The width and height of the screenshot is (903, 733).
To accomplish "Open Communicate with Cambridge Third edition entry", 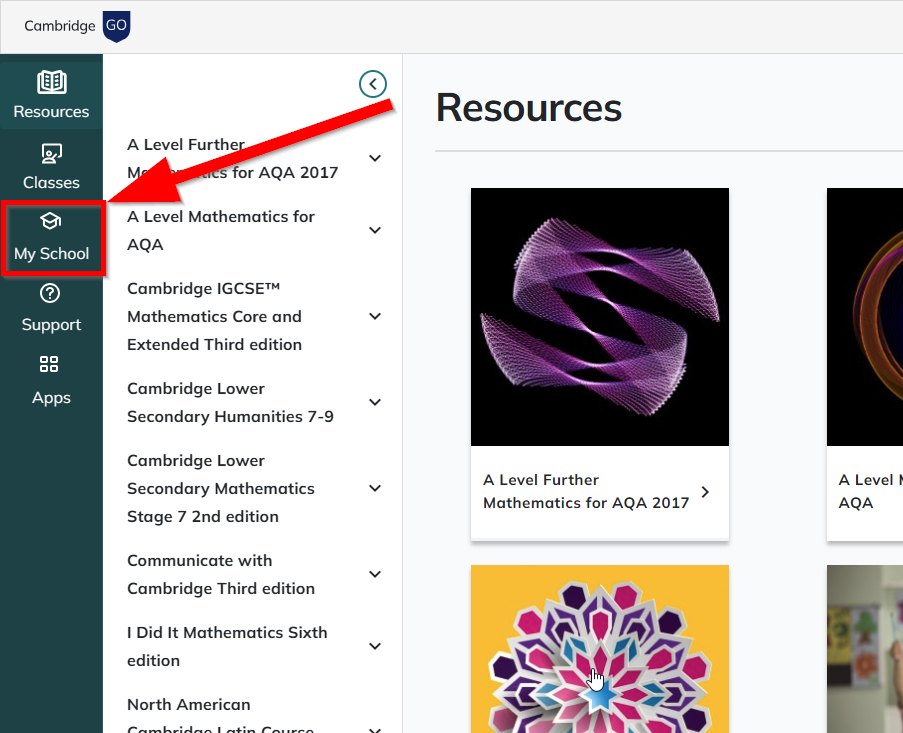I will point(221,575).
